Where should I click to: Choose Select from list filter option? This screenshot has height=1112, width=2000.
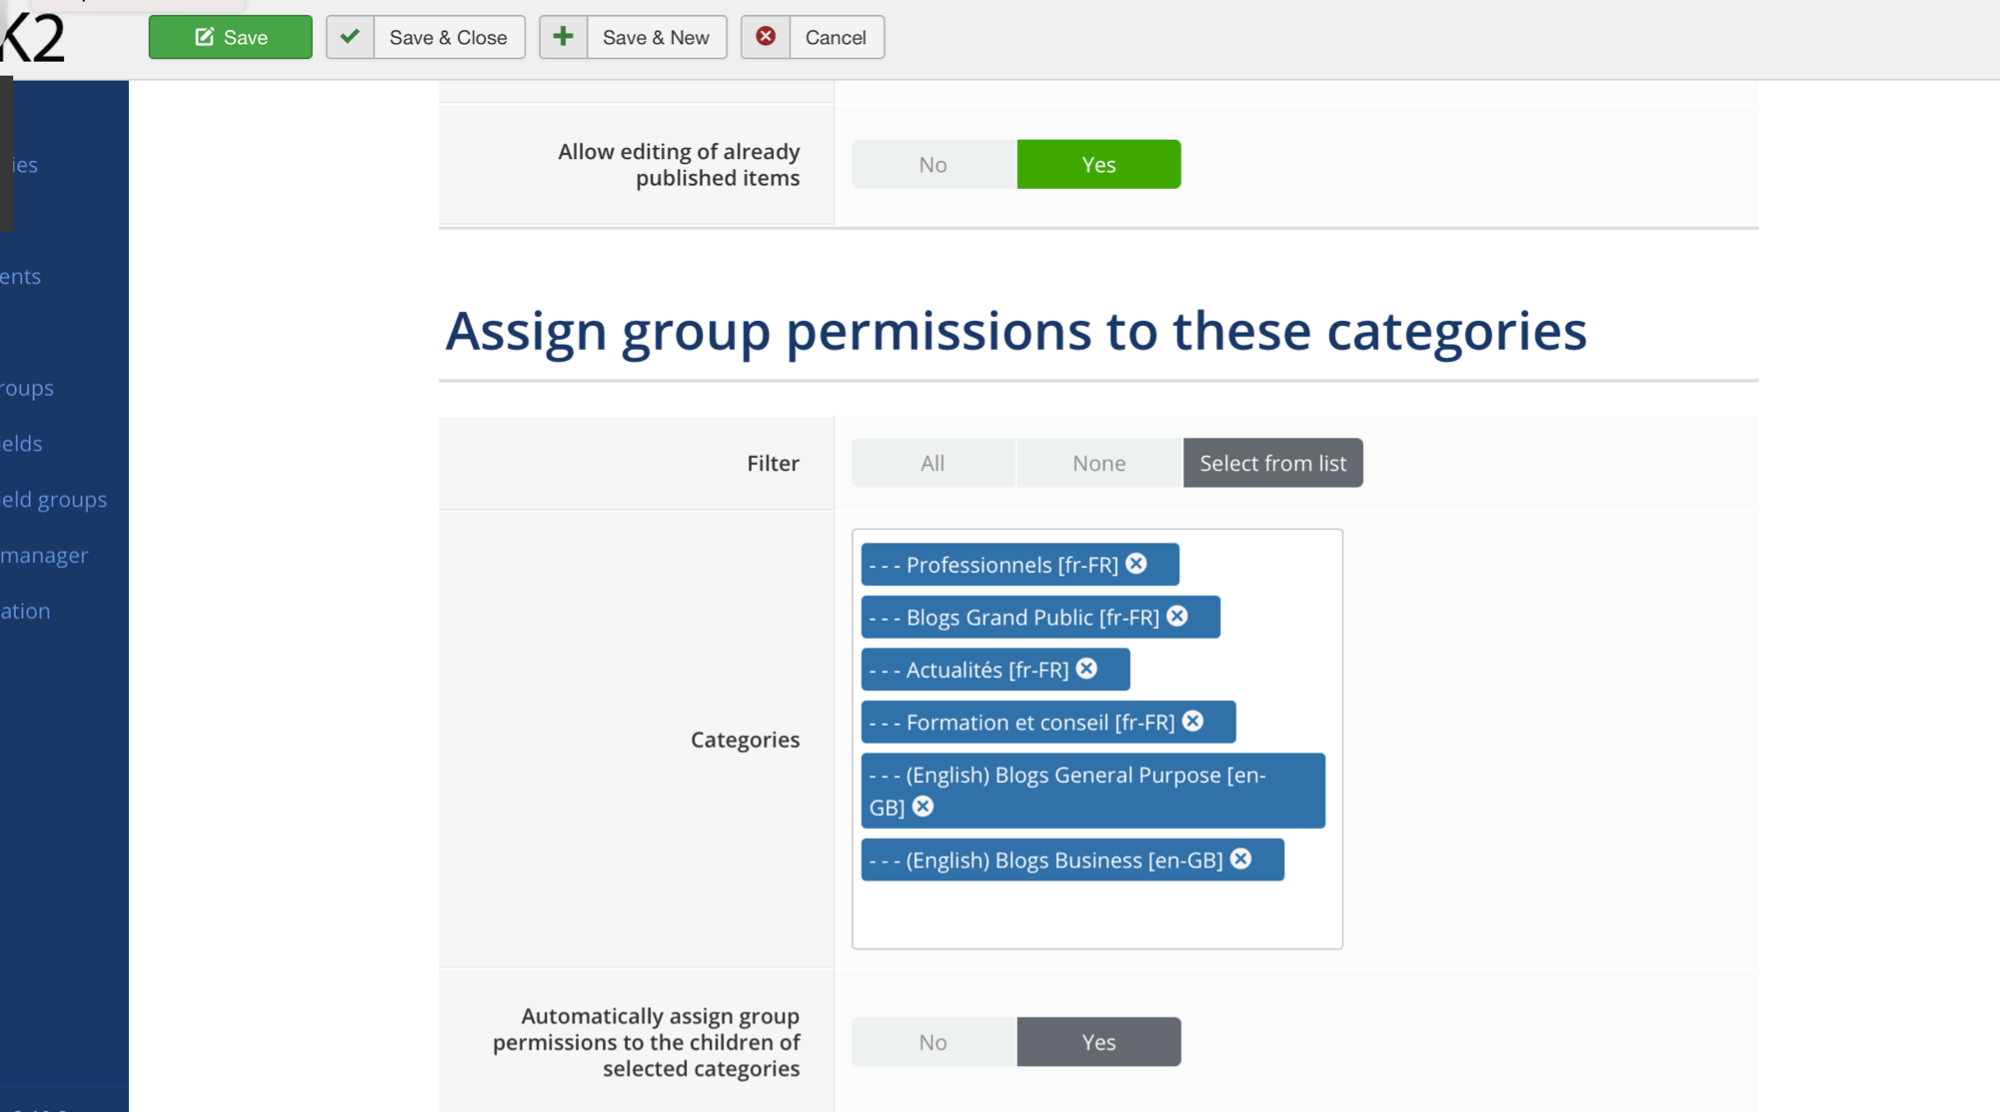[1273, 463]
